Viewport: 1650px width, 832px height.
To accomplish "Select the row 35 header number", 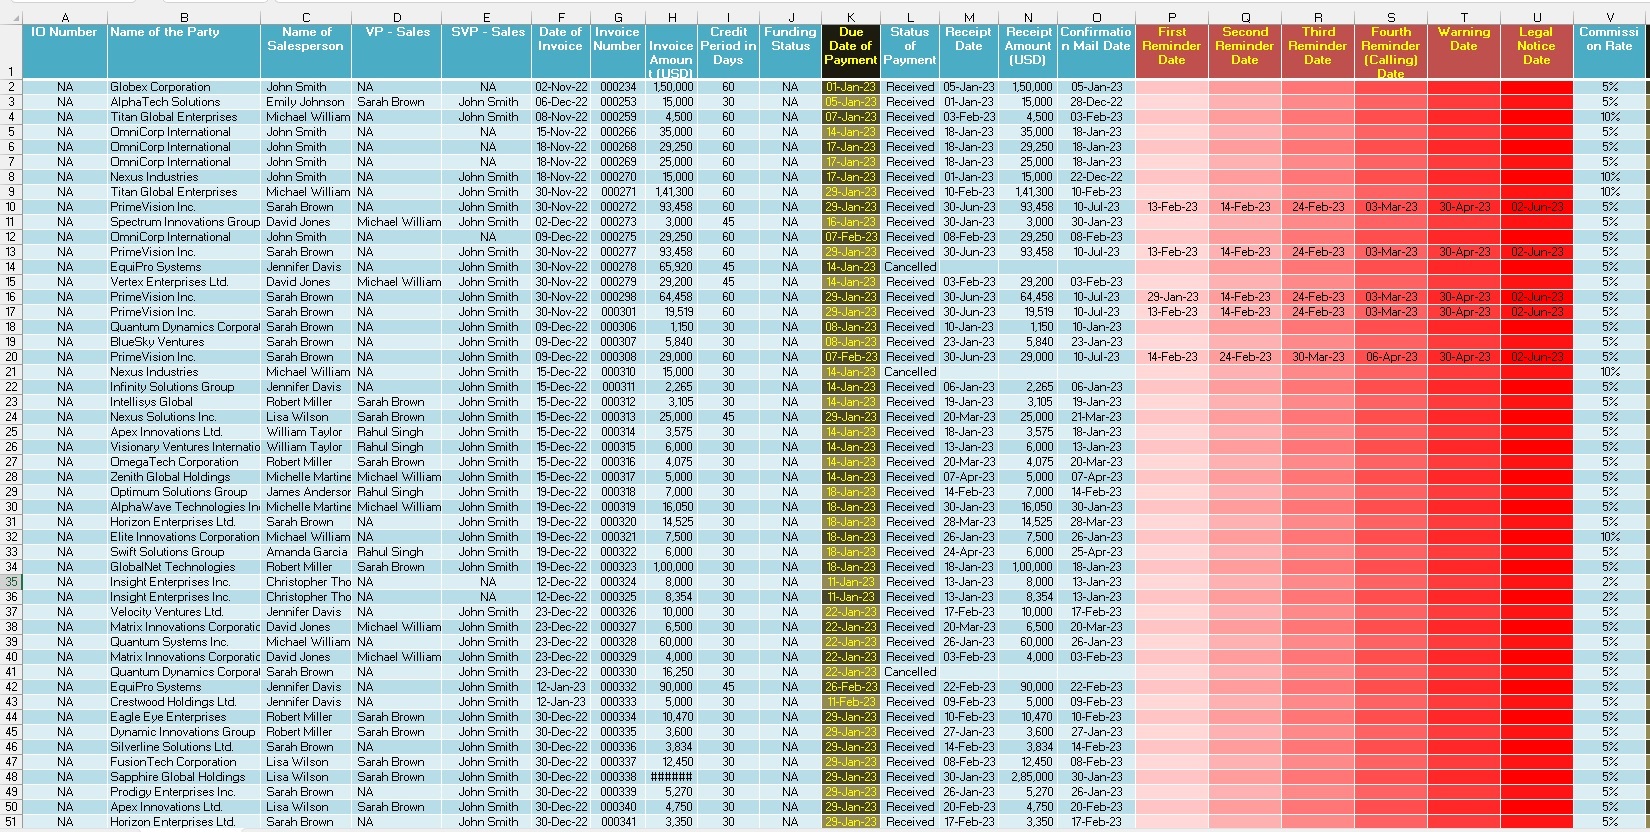I will [x=11, y=582].
